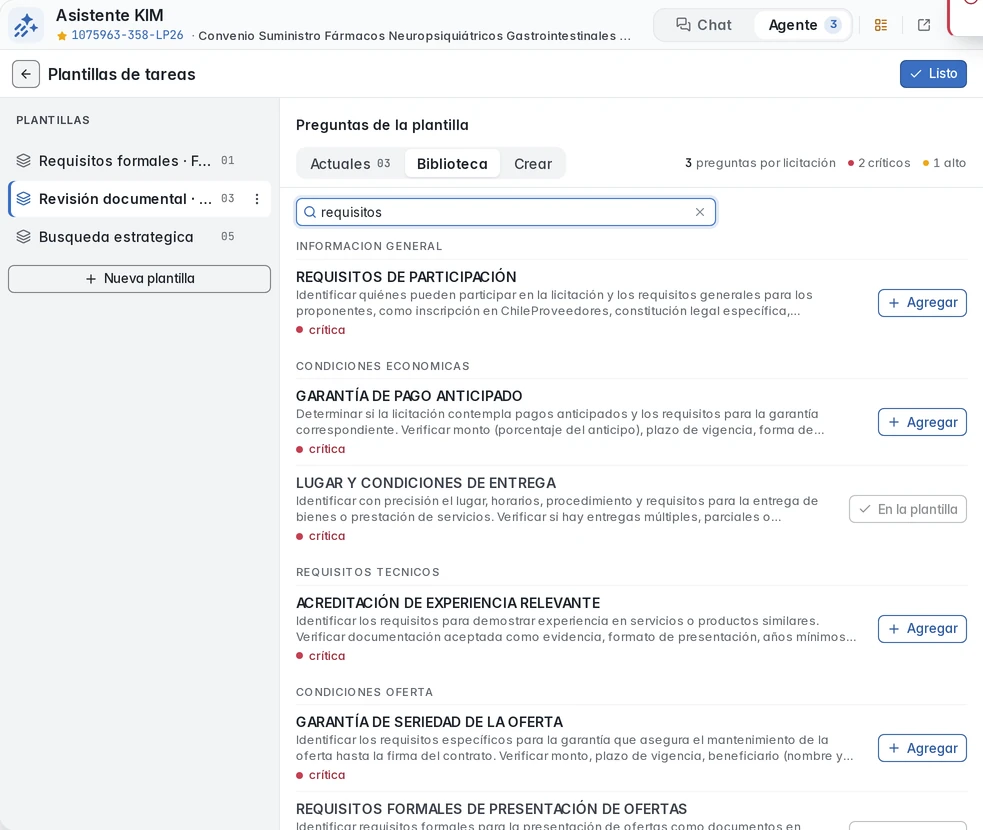This screenshot has height=830, width=983.
Task: Select the Biblioteca tab
Action: (x=452, y=164)
